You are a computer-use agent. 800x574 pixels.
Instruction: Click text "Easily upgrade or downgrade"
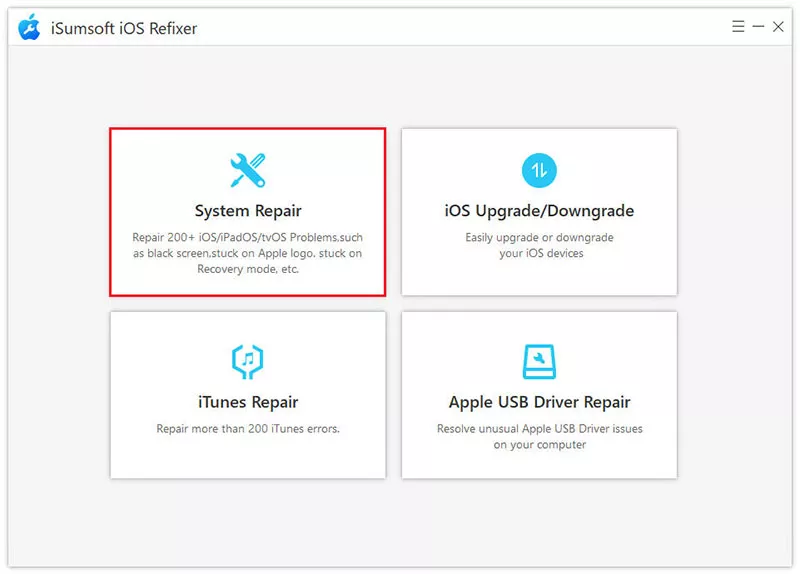pos(539,238)
